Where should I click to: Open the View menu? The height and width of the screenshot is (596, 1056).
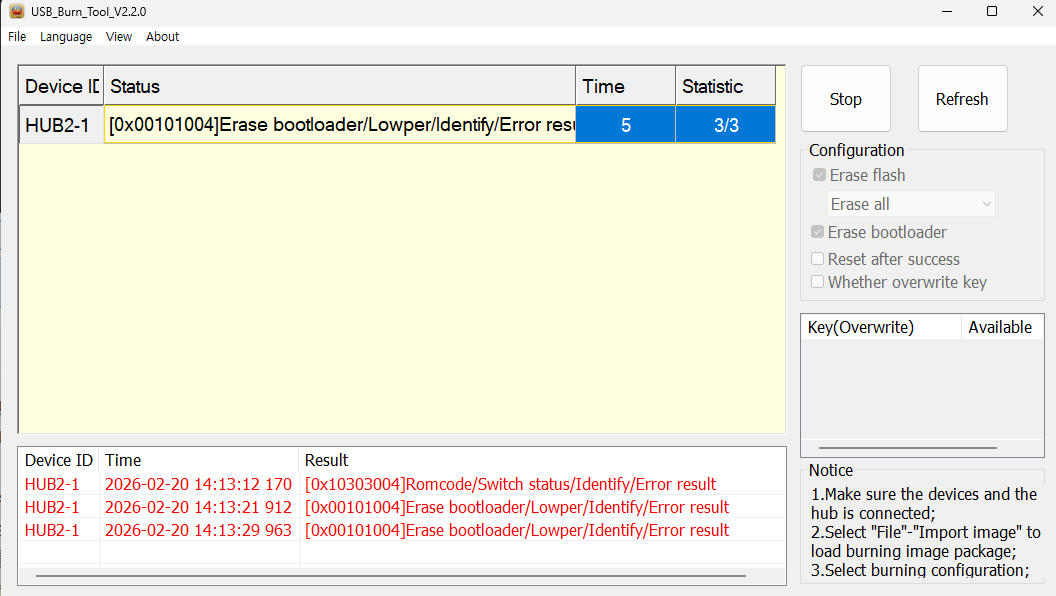coord(119,37)
